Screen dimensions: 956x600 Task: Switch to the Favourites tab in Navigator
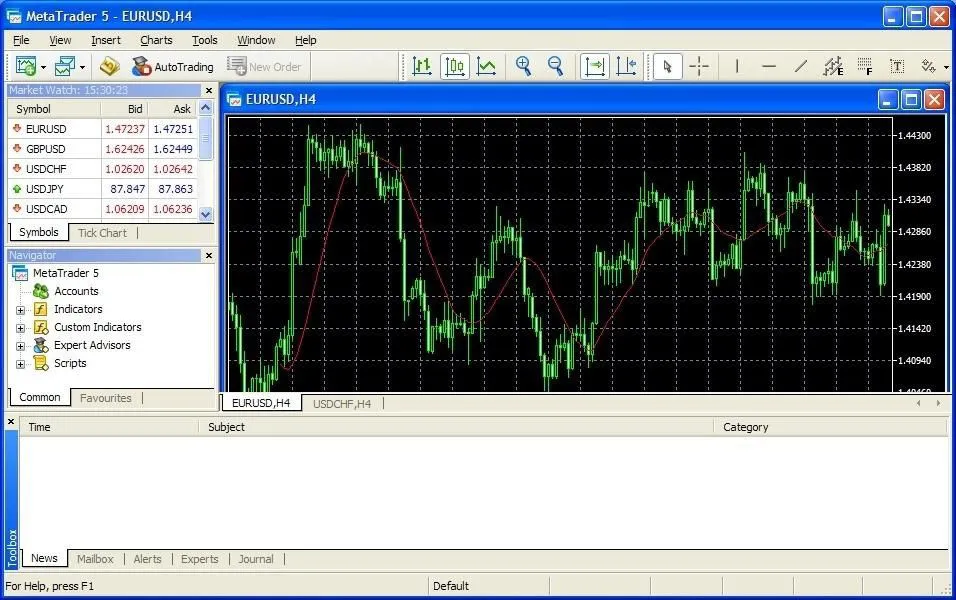tap(105, 398)
